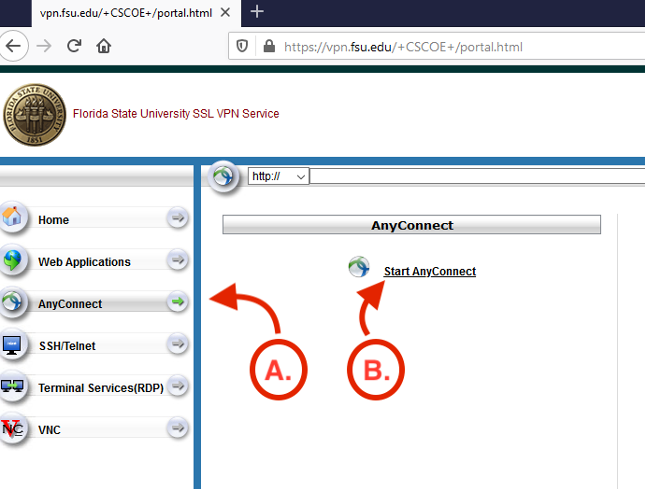Reload the page with the refresh icon
Viewport: 645px width, 489px height.
74,46
